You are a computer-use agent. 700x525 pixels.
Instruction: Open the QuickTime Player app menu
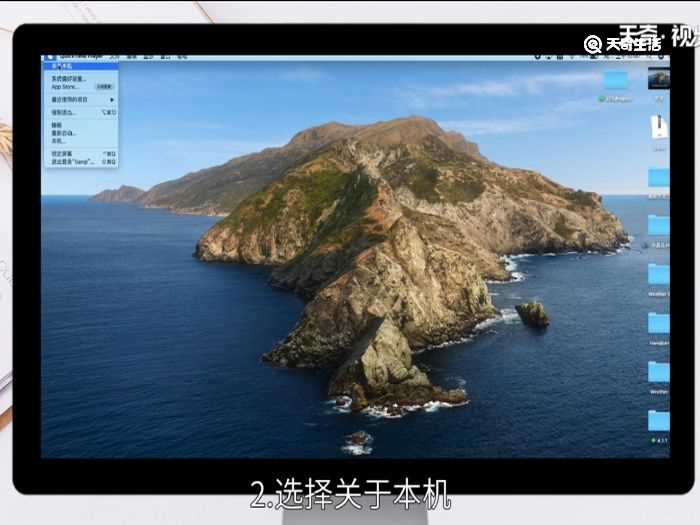82,57
